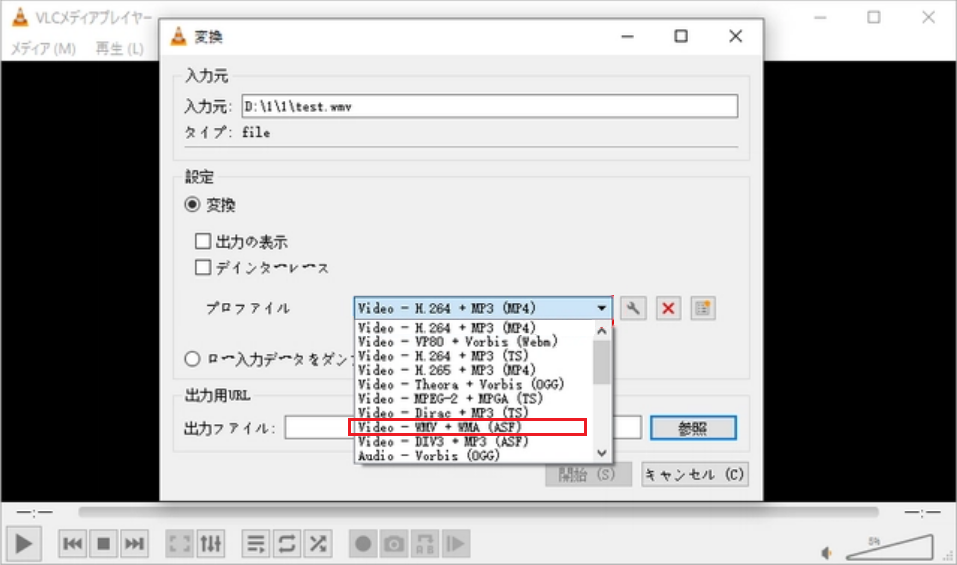Viewport: 957px width, 565px height.
Task: Choose Video - H.264 + MP3 (MP4) list item
Action: 473,328
